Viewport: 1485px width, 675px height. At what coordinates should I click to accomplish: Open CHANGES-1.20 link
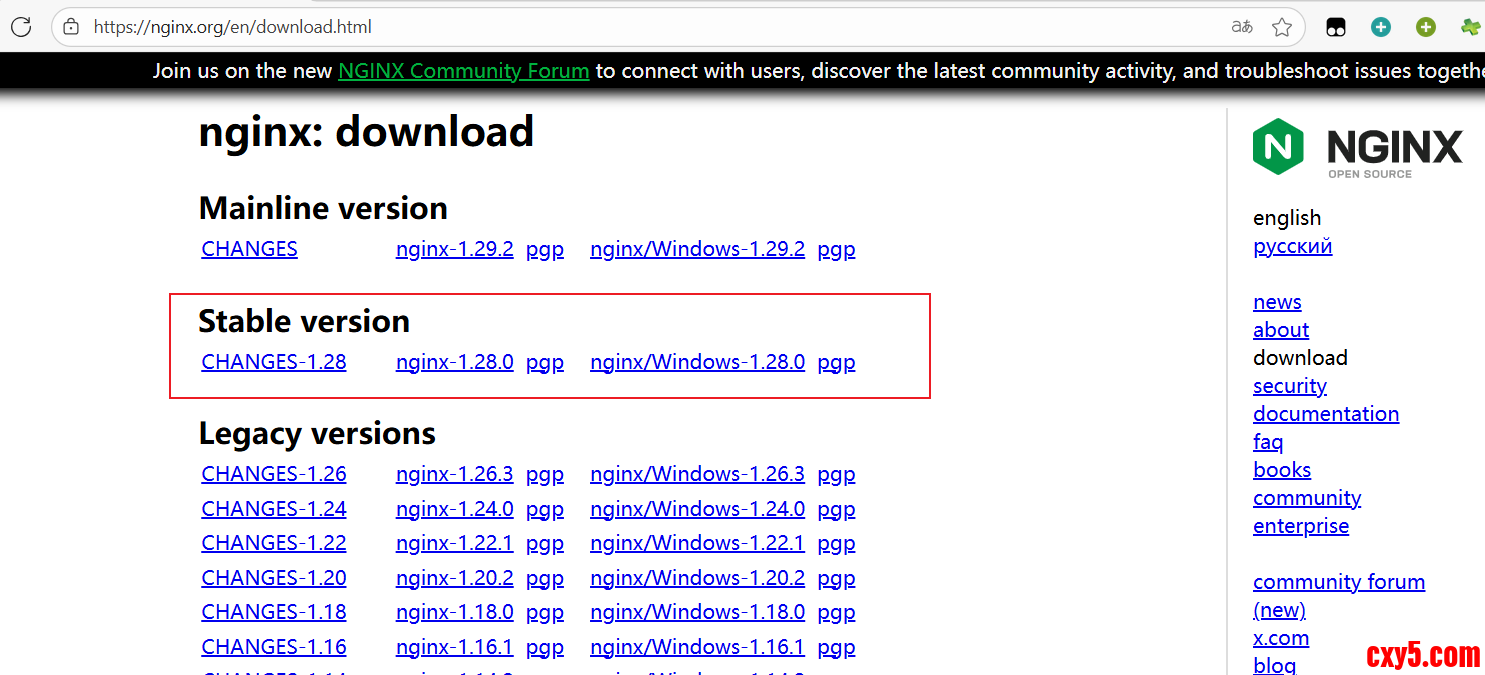pos(274,578)
